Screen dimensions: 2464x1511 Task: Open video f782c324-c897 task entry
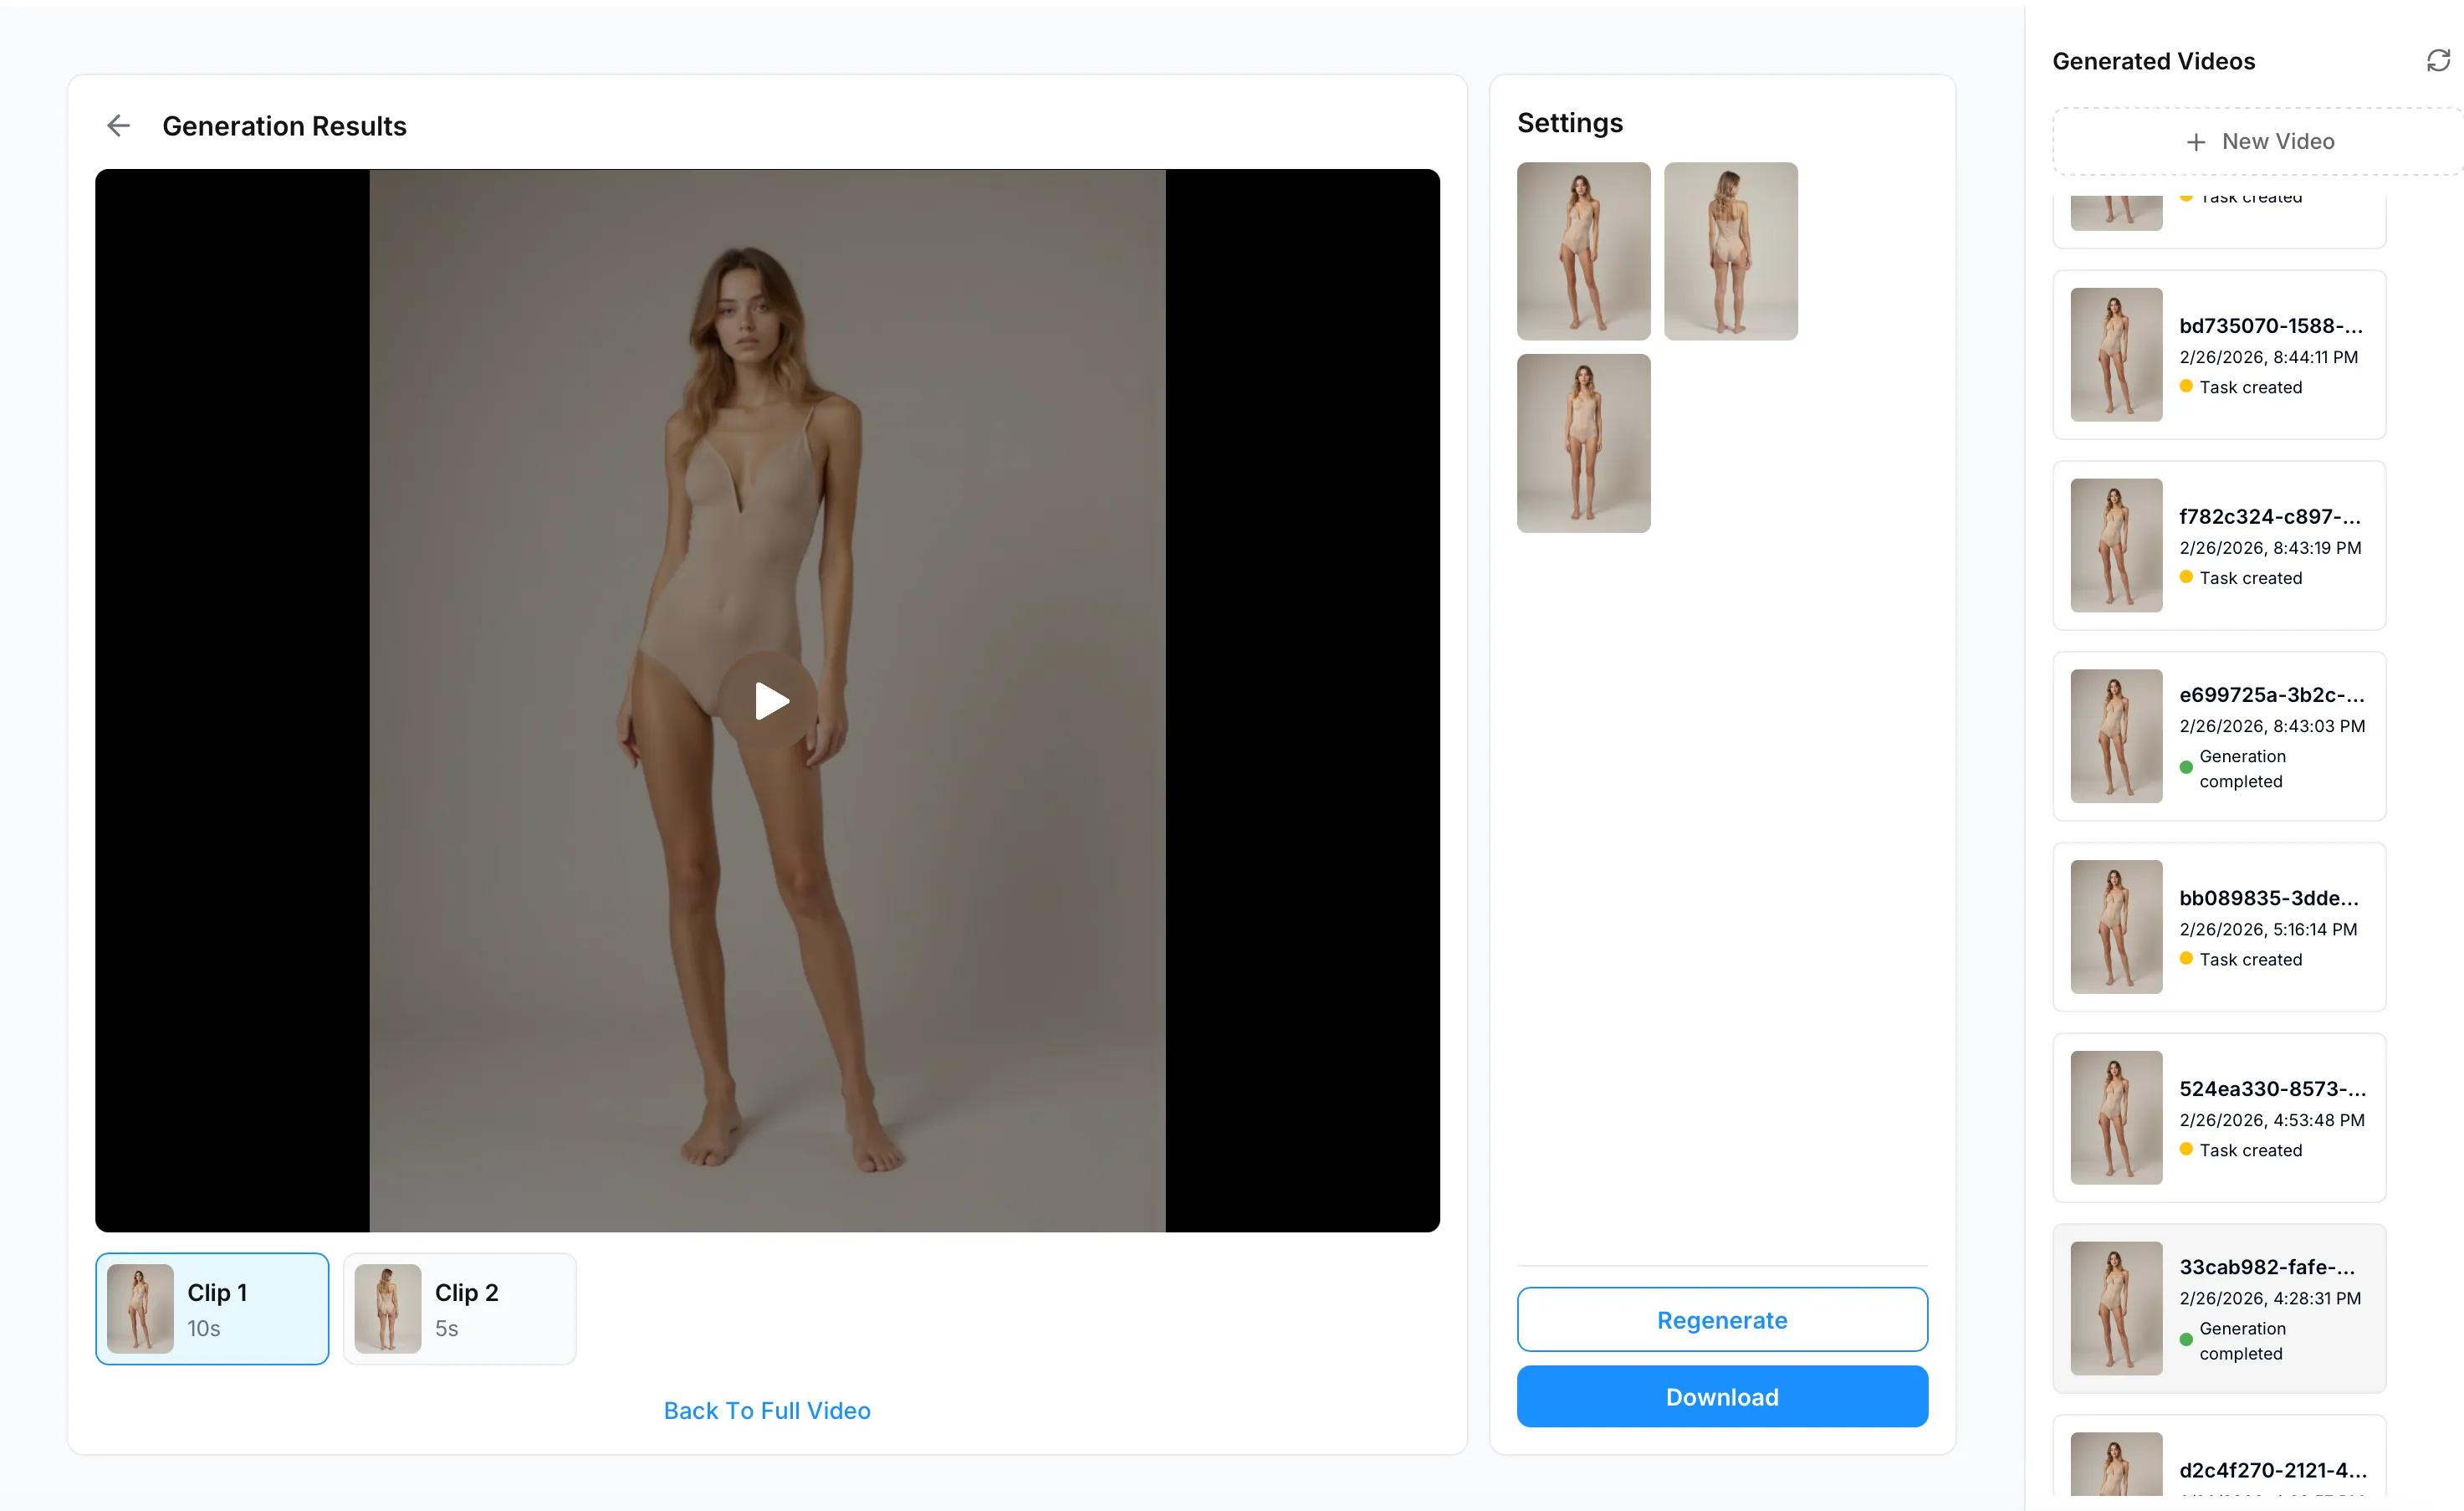(2219, 545)
